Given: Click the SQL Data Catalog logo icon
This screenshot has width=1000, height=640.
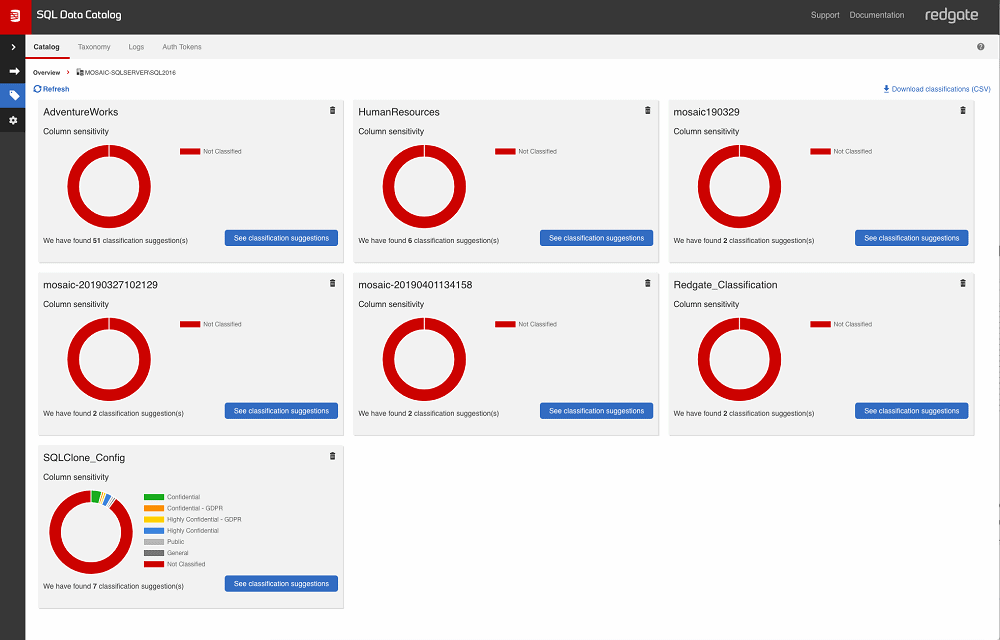Looking at the screenshot, I should click(14, 16).
